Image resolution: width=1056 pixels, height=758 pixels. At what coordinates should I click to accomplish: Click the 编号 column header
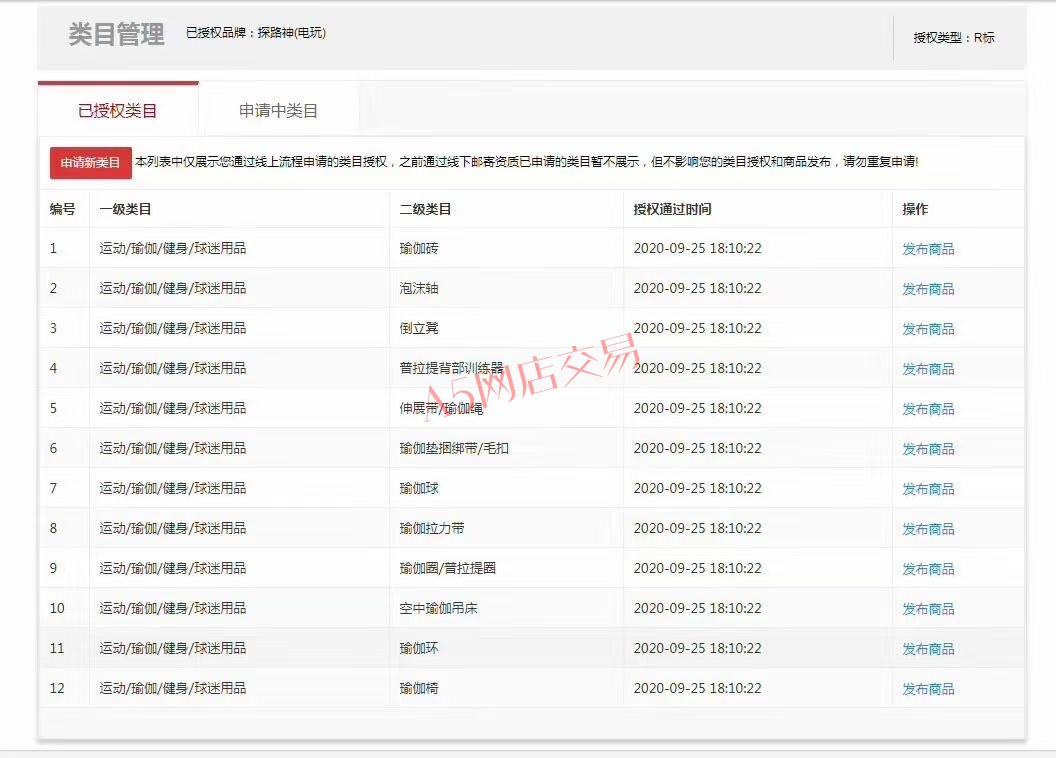click(62, 209)
